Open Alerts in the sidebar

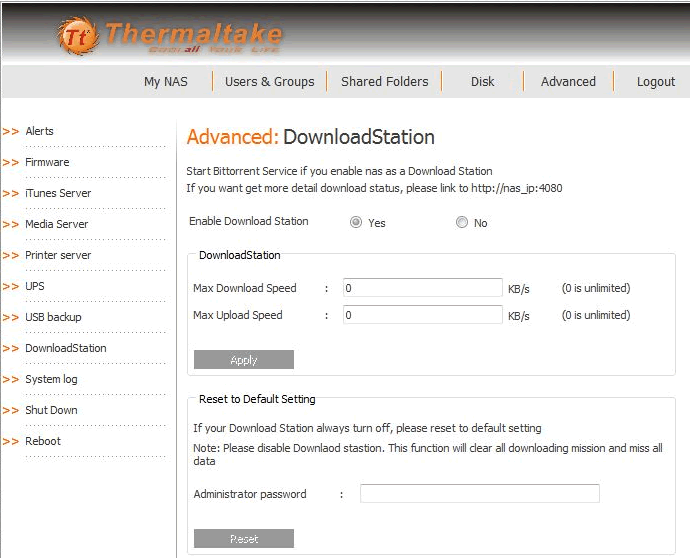[x=39, y=131]
